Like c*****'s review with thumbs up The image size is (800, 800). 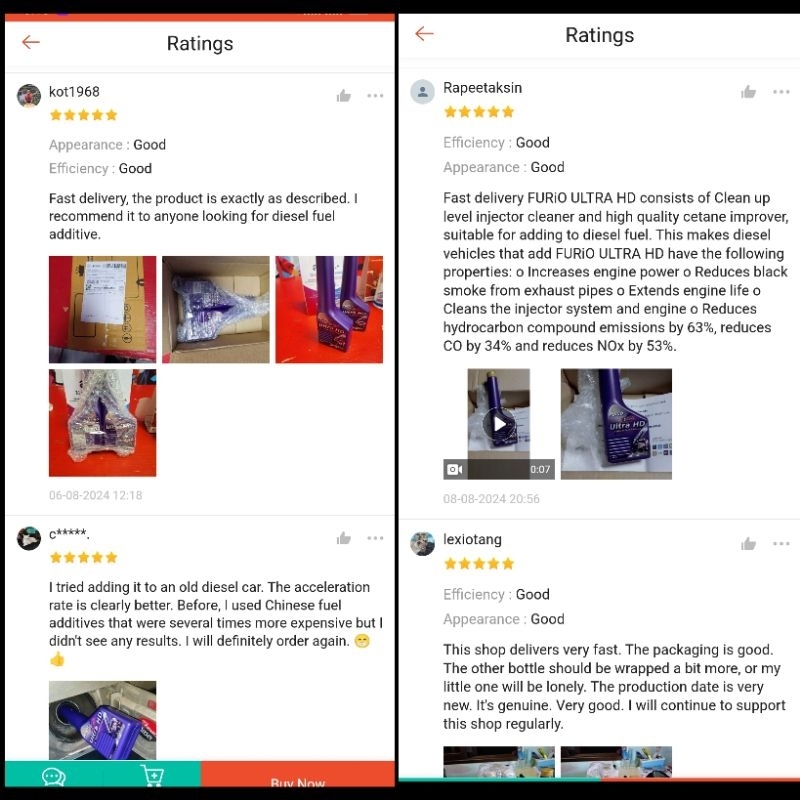tap(344, 538)
